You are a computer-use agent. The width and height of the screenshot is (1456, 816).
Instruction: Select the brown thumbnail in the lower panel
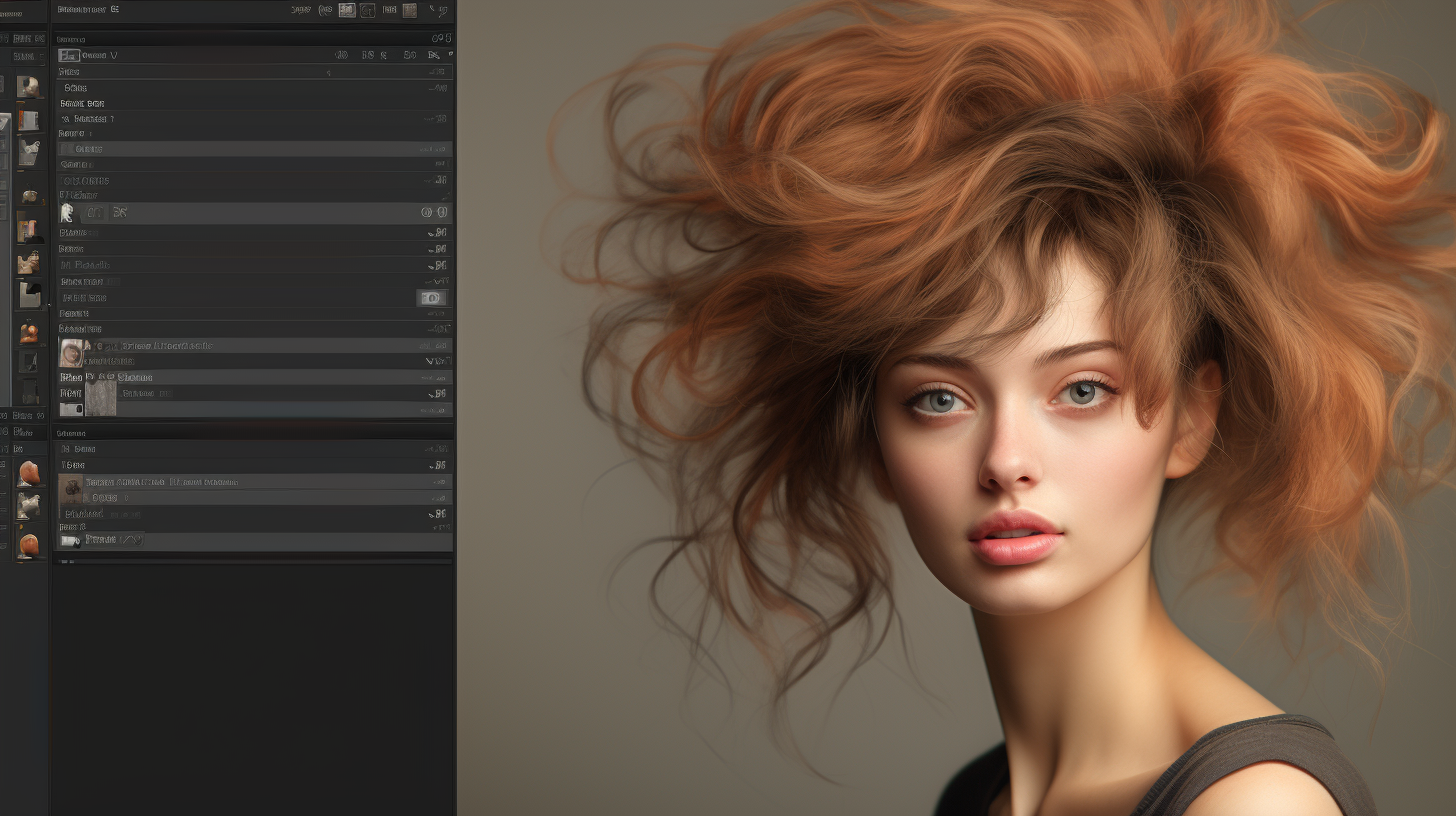(x=70, y=490)
